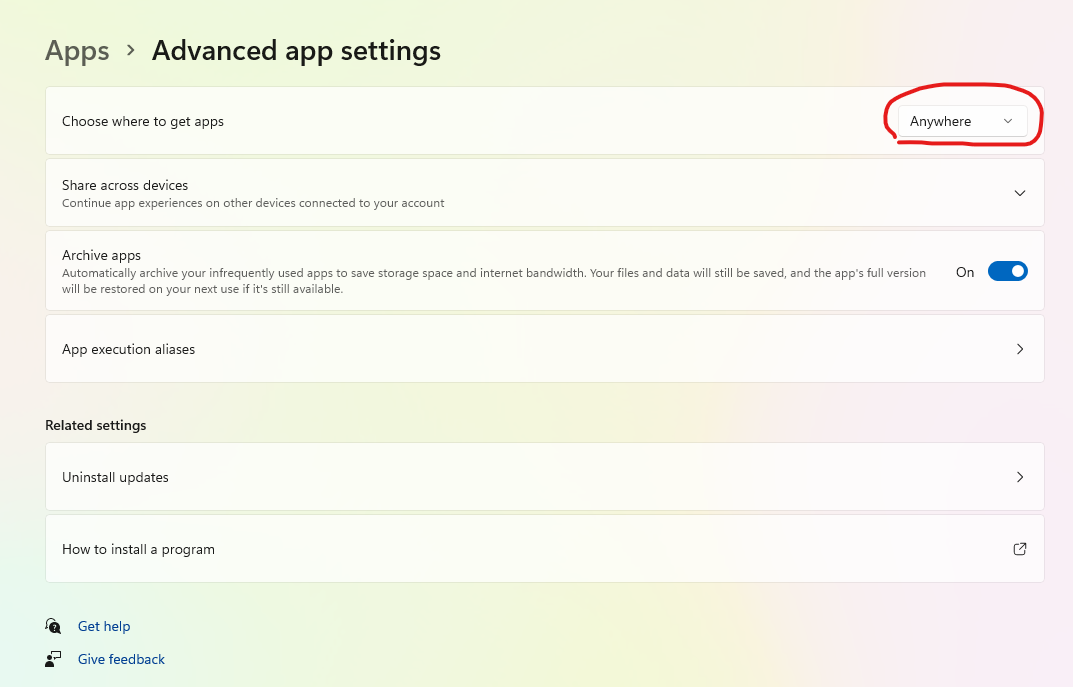This screenshot has height=687, width=1073.
Task: Open the Anywhere dropdown for app sources
Action: point(960,121)
